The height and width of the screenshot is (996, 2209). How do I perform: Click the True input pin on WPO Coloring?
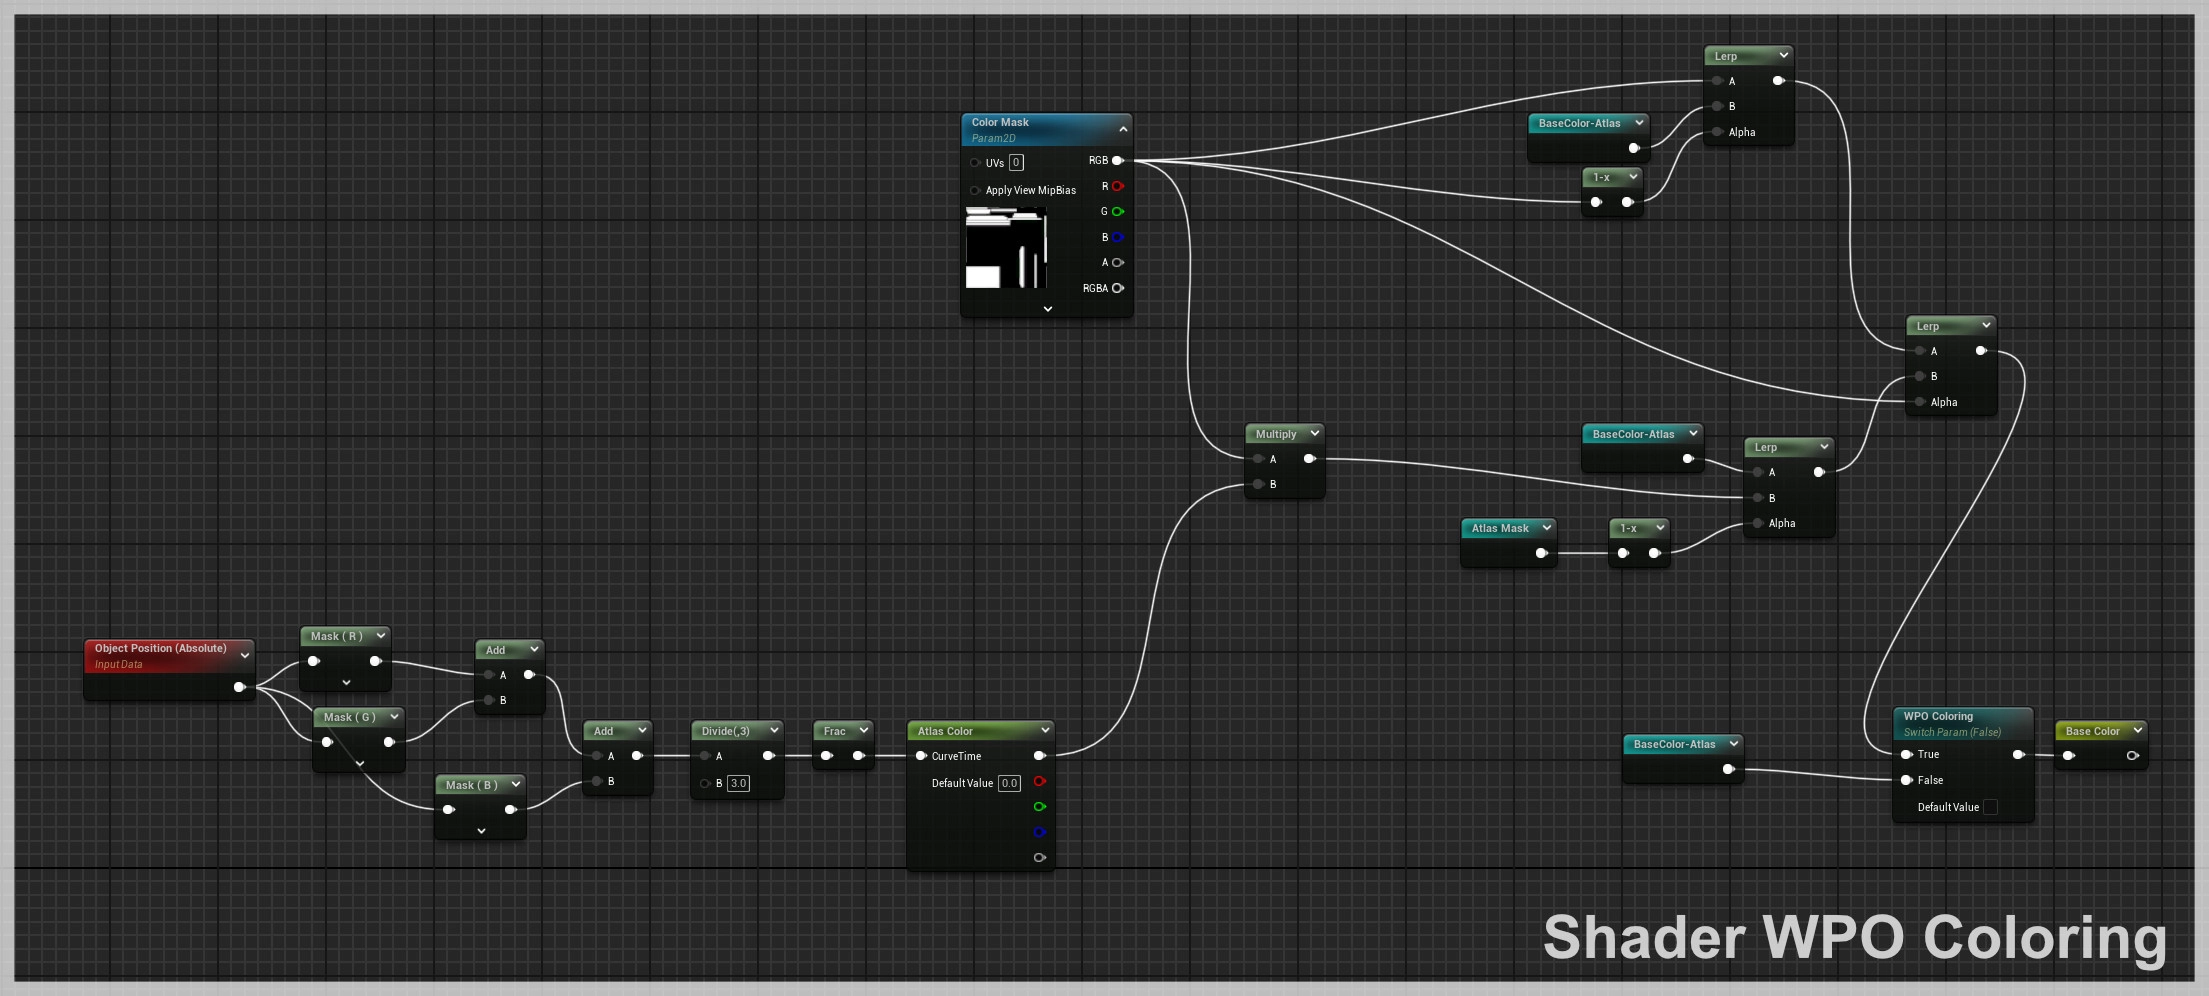tap(1907, 754)
